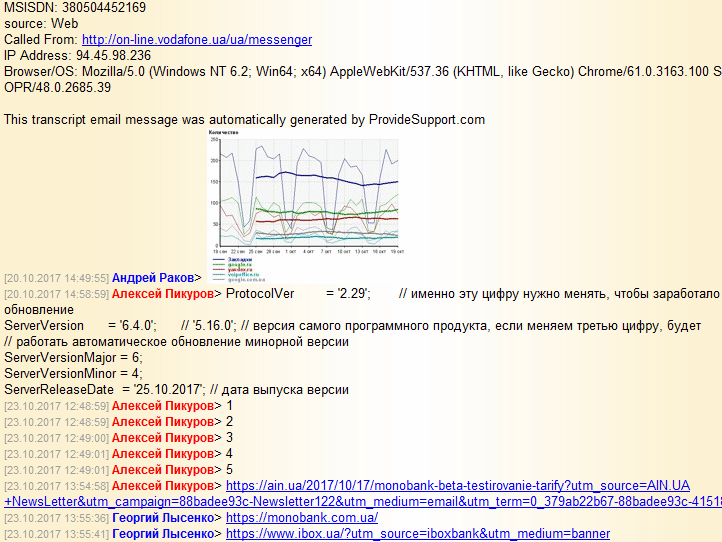The image size is (722, 542).
Task: Click the ProvideSupport.com transcript notice line
Action: (x=245, y=120)
